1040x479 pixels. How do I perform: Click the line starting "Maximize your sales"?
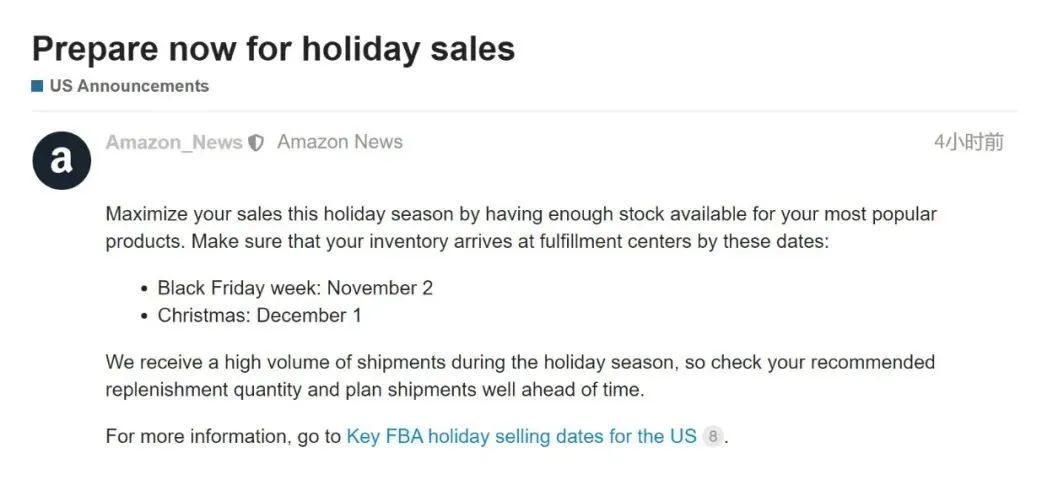point(520,214)
